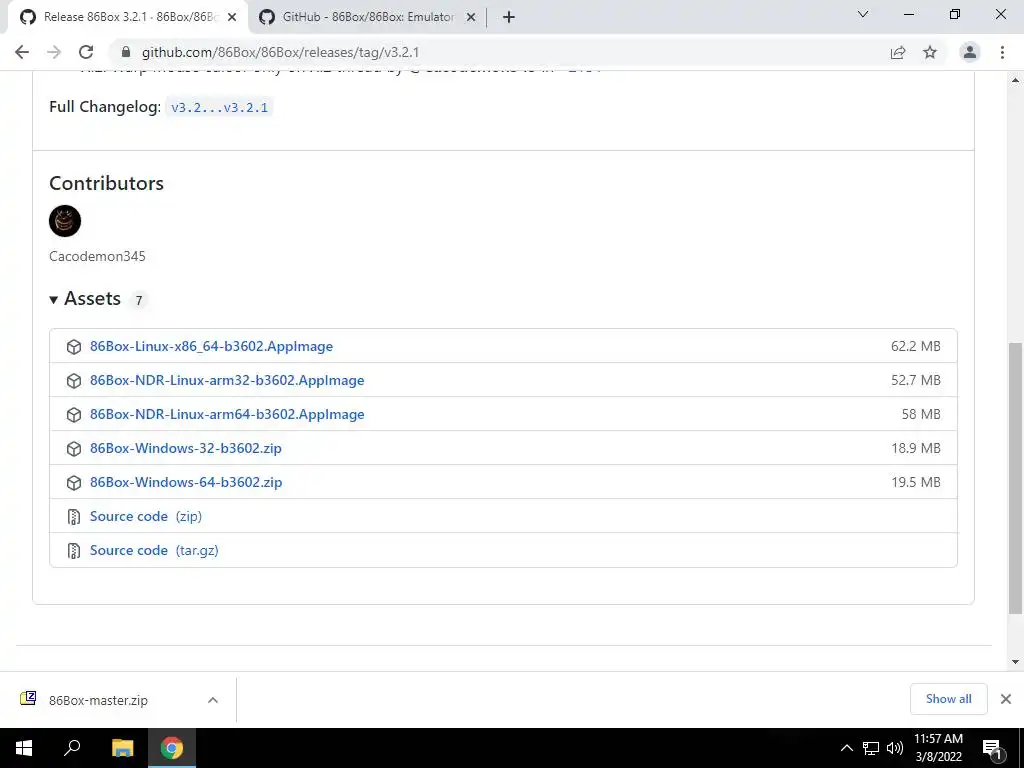Screen dimensions: 1024x768
Task: Download 86Box-NDR-Linux-arm32-b3602.AppImage
Action: pyautogui.click(x=227, y=380)
